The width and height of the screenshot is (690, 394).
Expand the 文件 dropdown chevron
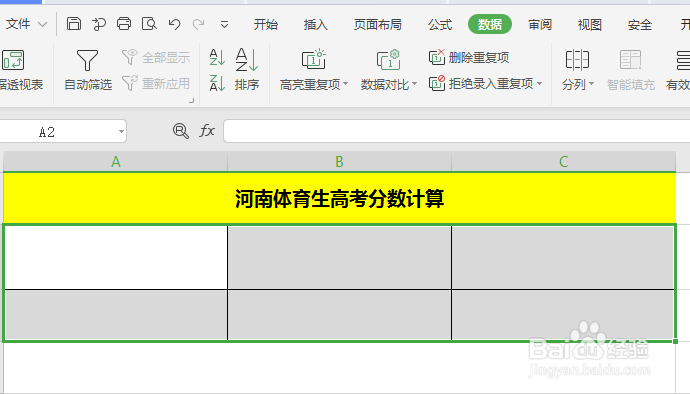43,24
